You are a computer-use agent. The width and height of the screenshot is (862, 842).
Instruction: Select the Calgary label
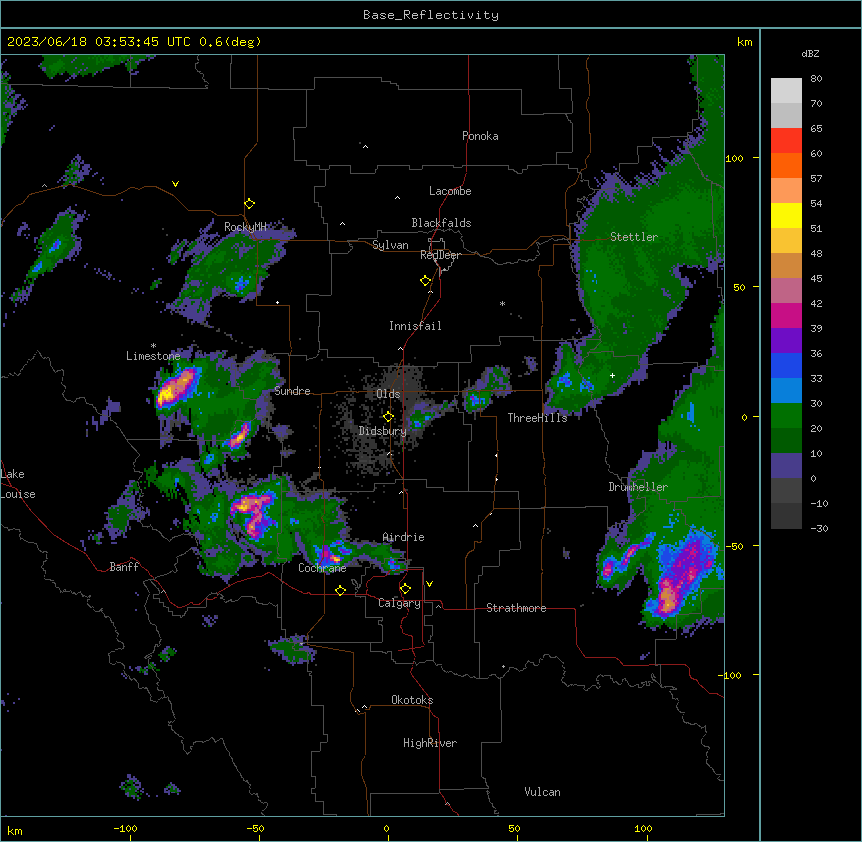click(399, 603)
